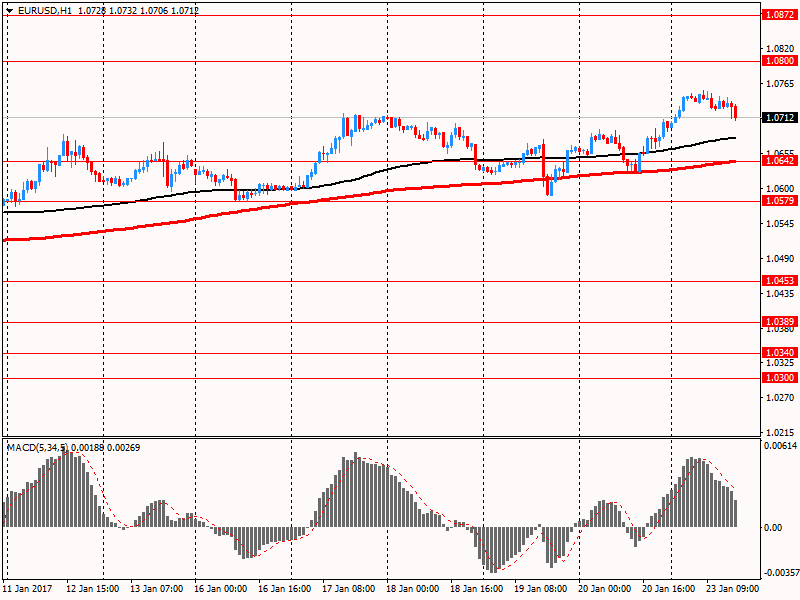The image size is (800, 600).
Task: Click the black current price 1.0712 label
Action: pyautogui.click(x=779, y=118)
